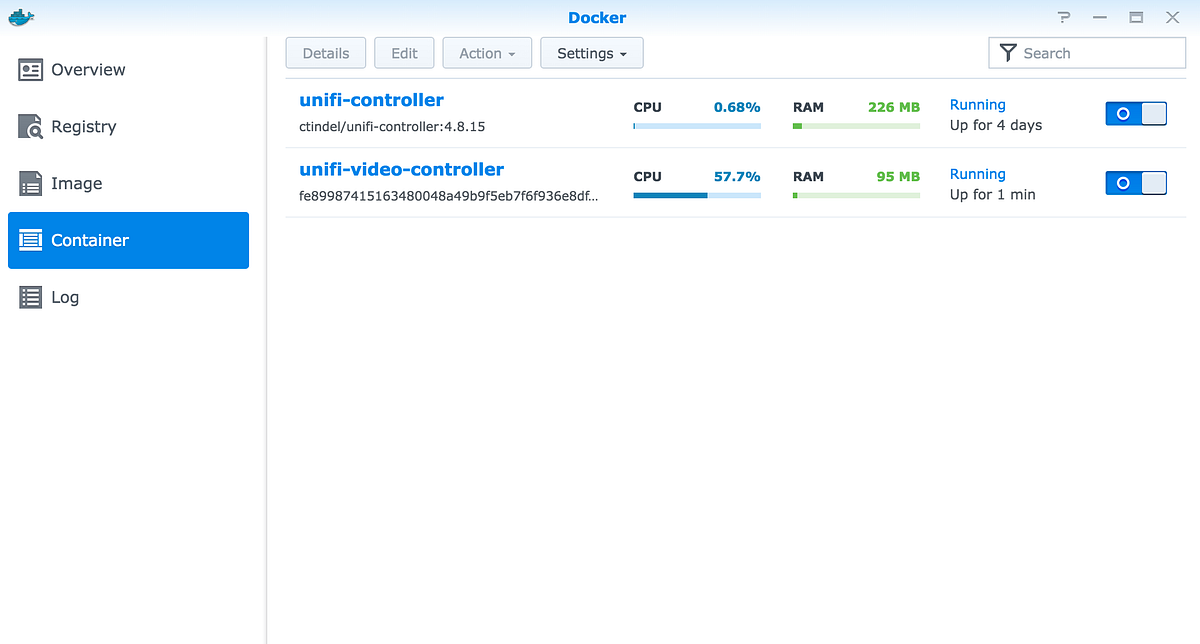Turn off the unifi-video-controller toggle

(x=1136, y=183)
